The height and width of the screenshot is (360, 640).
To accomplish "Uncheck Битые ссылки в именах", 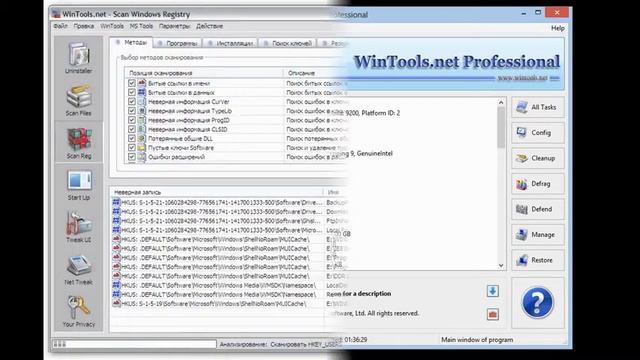I will coord(131,83).
